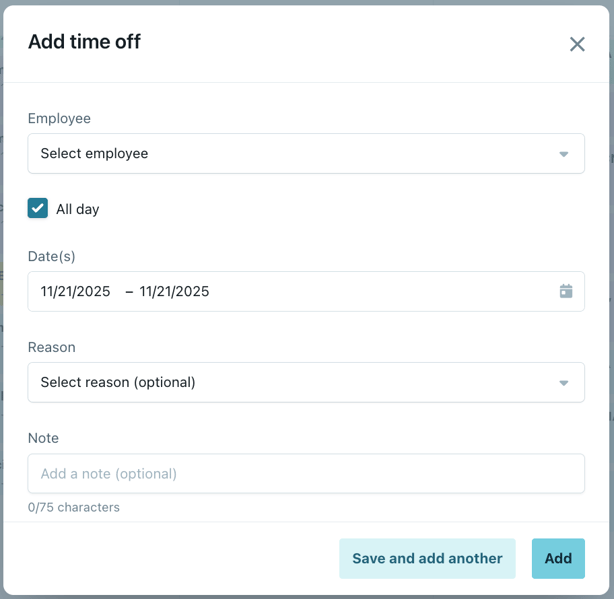The width and height of the screenshot is (614, 599).
Task: Click the Reason dropdown arrow icon
Action: (564, 383)
